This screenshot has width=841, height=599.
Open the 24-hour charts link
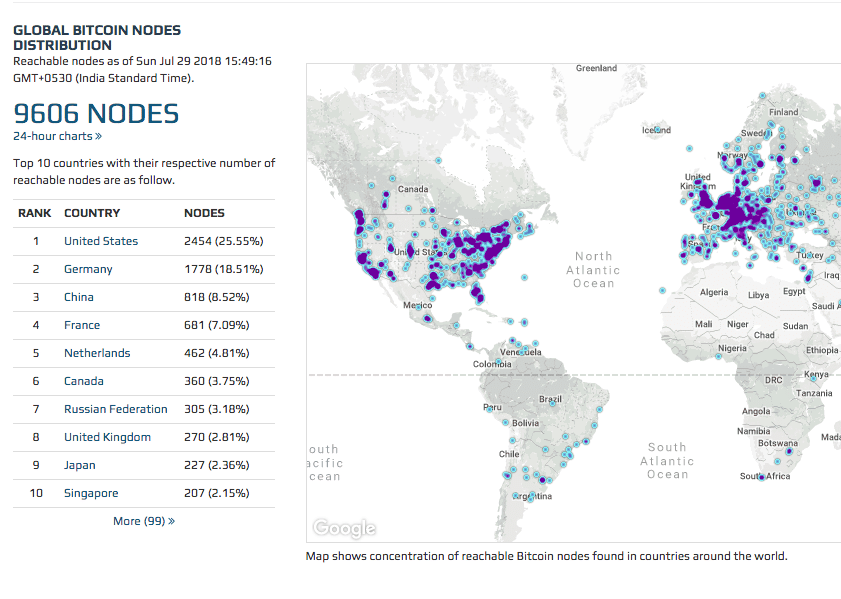tap(57, 136)
